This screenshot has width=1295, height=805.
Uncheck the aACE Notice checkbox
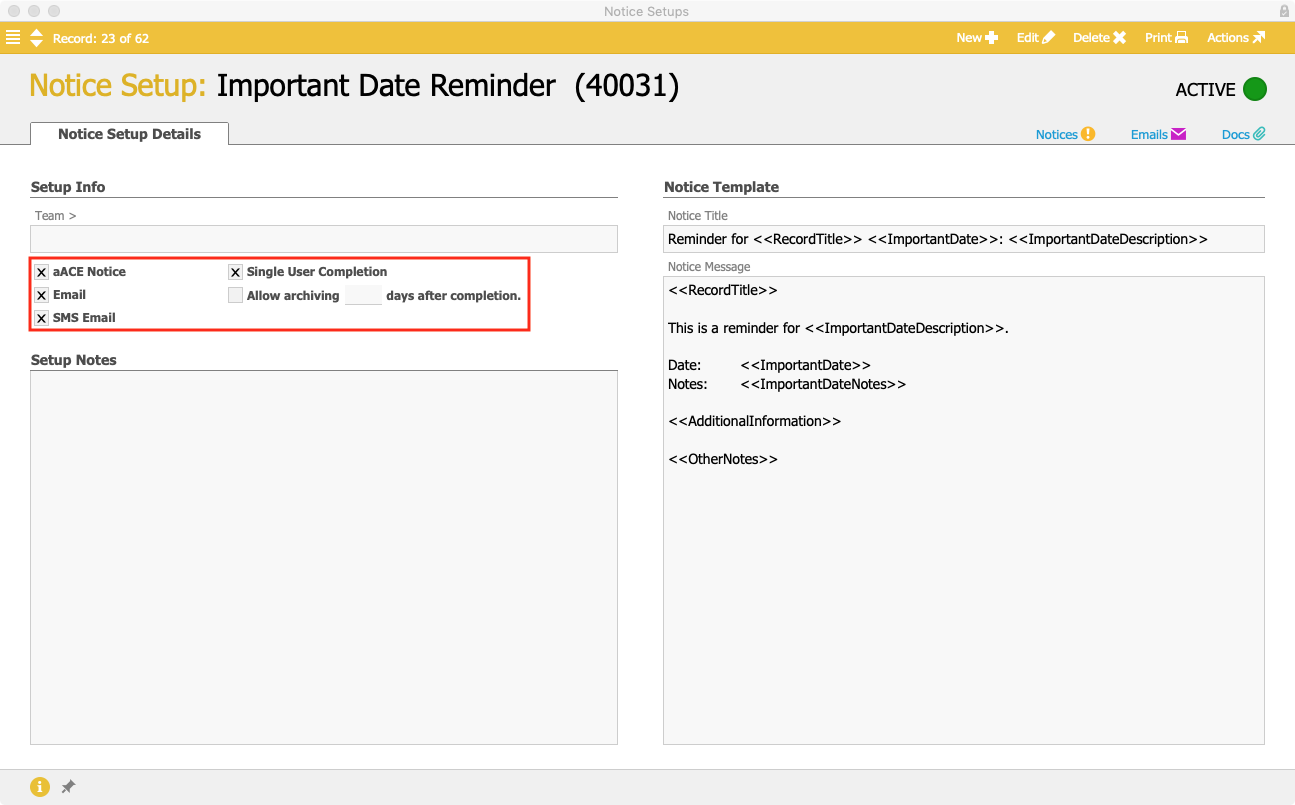click(42, 272)
